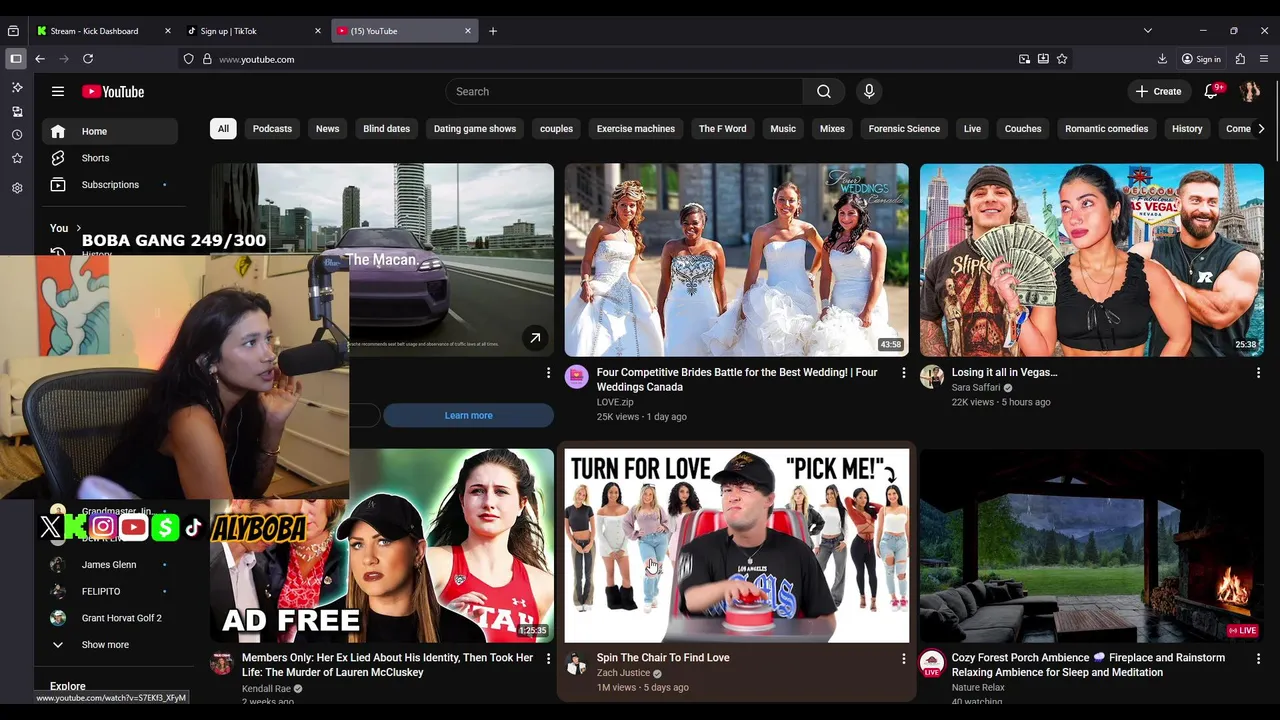The image size is (1280, 720).
Task: Click Learn more on the Macan ad
Action: click(x=468, y=416)
